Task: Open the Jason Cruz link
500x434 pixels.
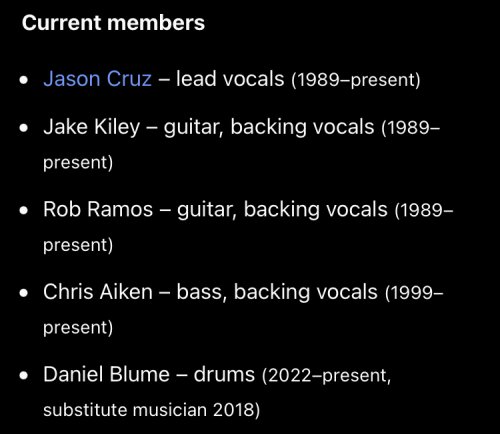Action: 97,79
